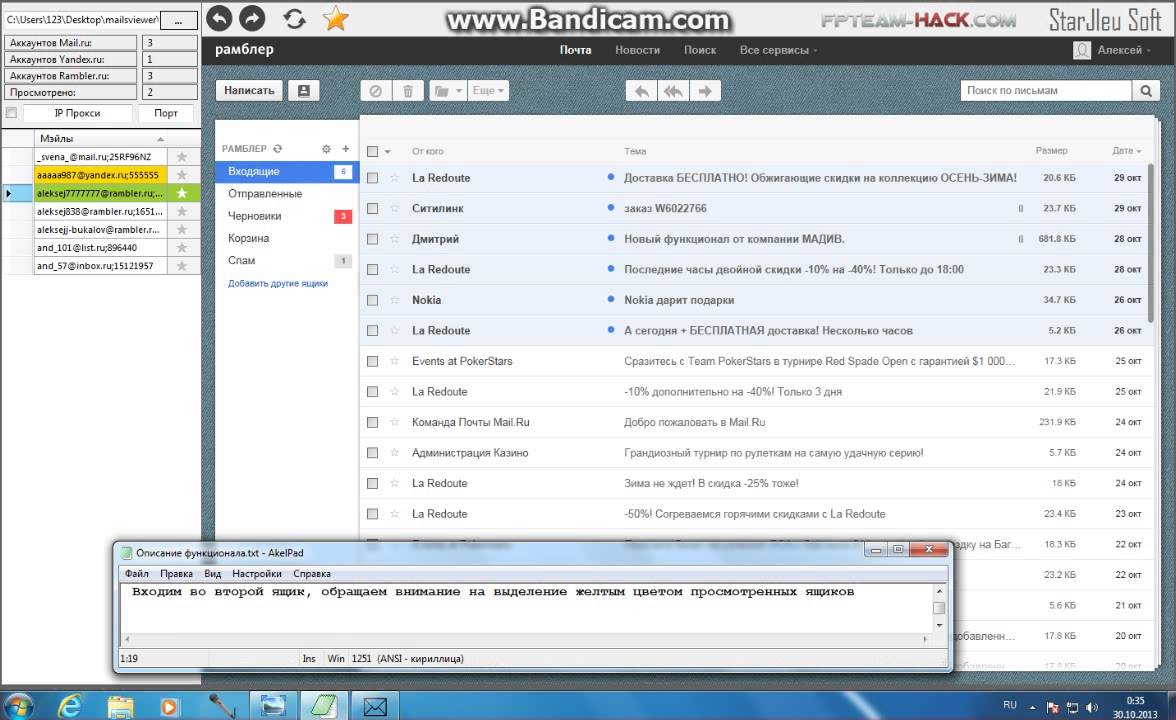Viewport: 1176px width, 720px height.
Task: Switch to Новости tab
Action: pos(638,50)
